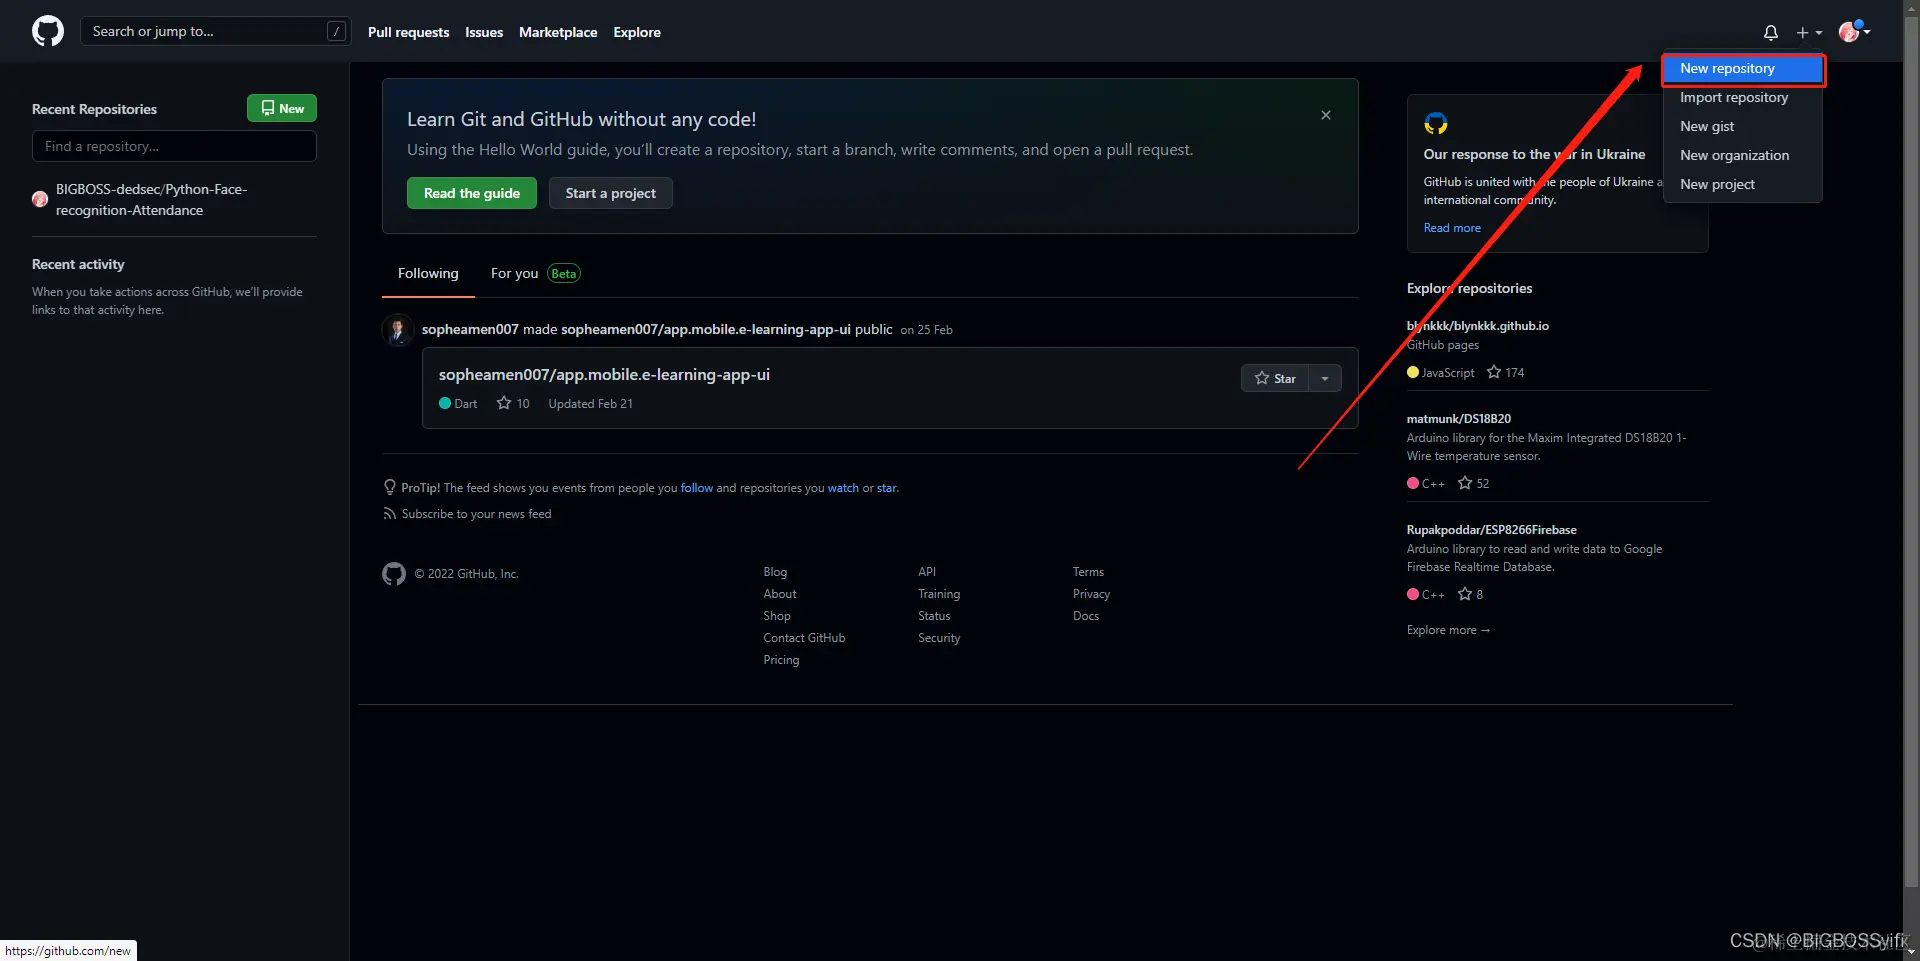This screenshot has height=961, width=1920.
Task: Open sopheamen007's avatar in the feed
Action: tap(398, 329)
